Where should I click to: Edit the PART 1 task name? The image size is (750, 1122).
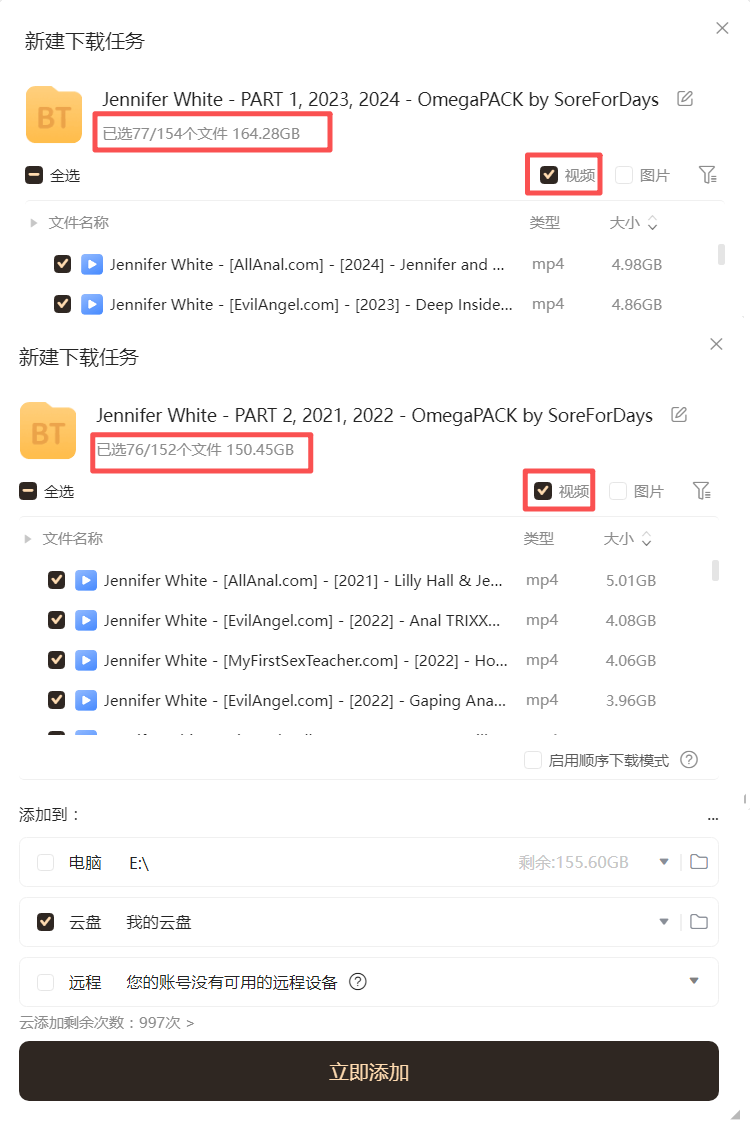point(685,99)
